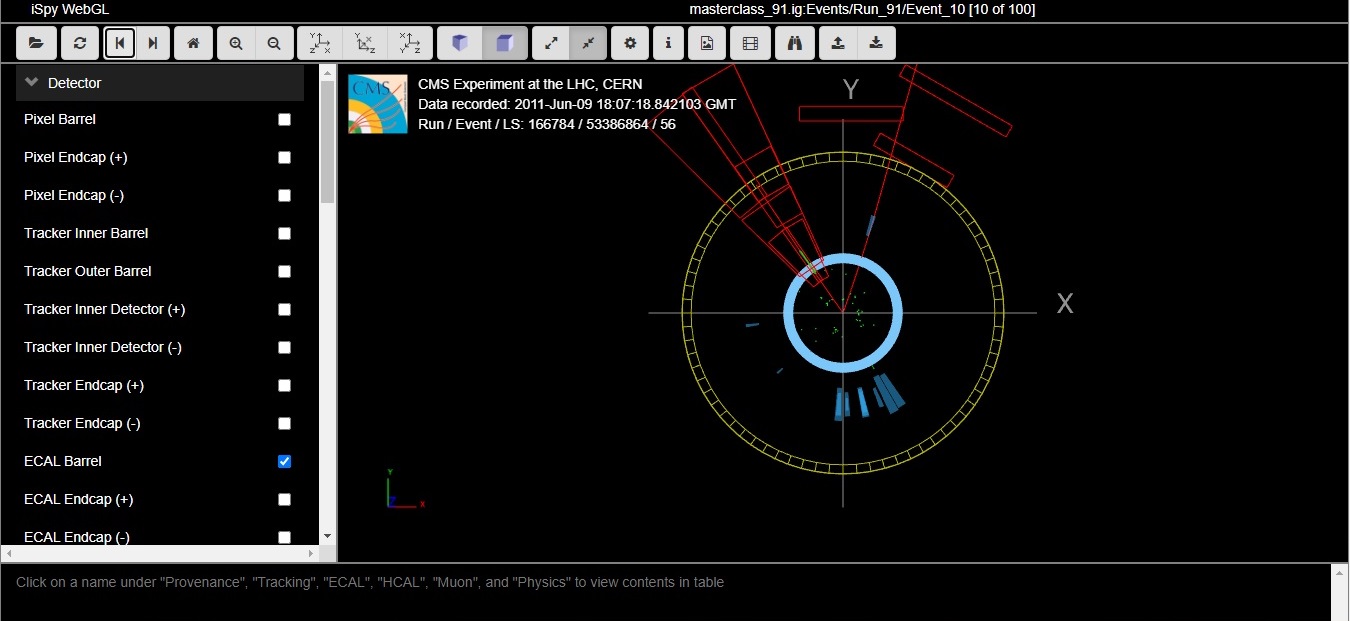
Task: Reset view with the home icon
Action: (194, 43)
